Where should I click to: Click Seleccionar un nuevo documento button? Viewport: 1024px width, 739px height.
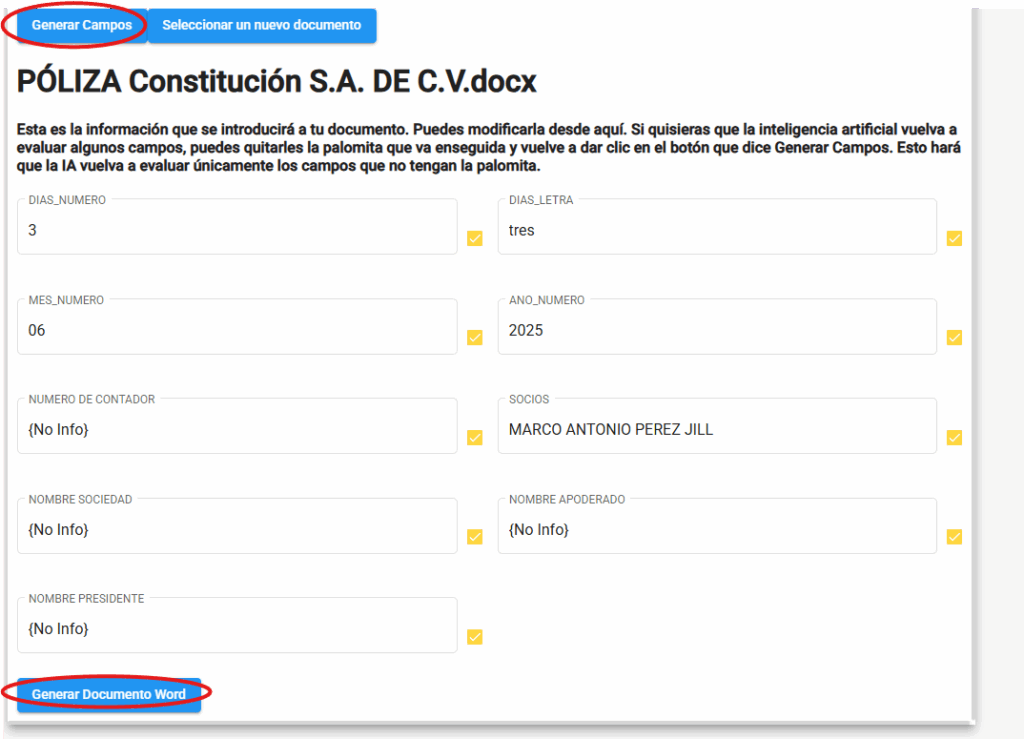click(261, 25)
